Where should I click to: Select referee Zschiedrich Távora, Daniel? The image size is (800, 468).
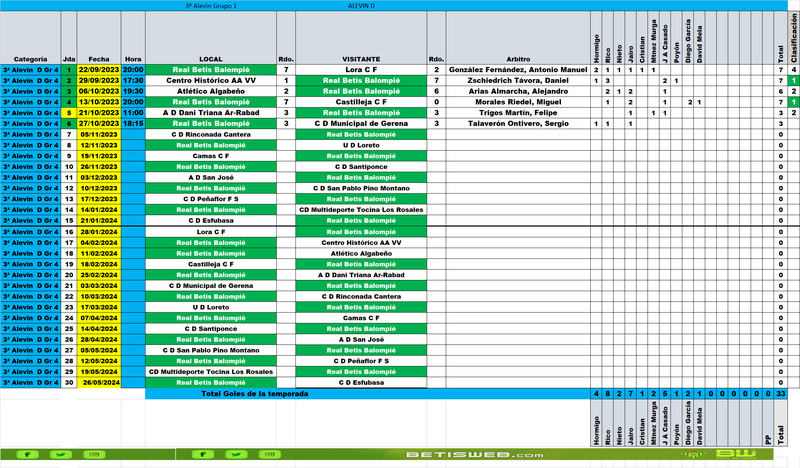[x=518, y=81]
